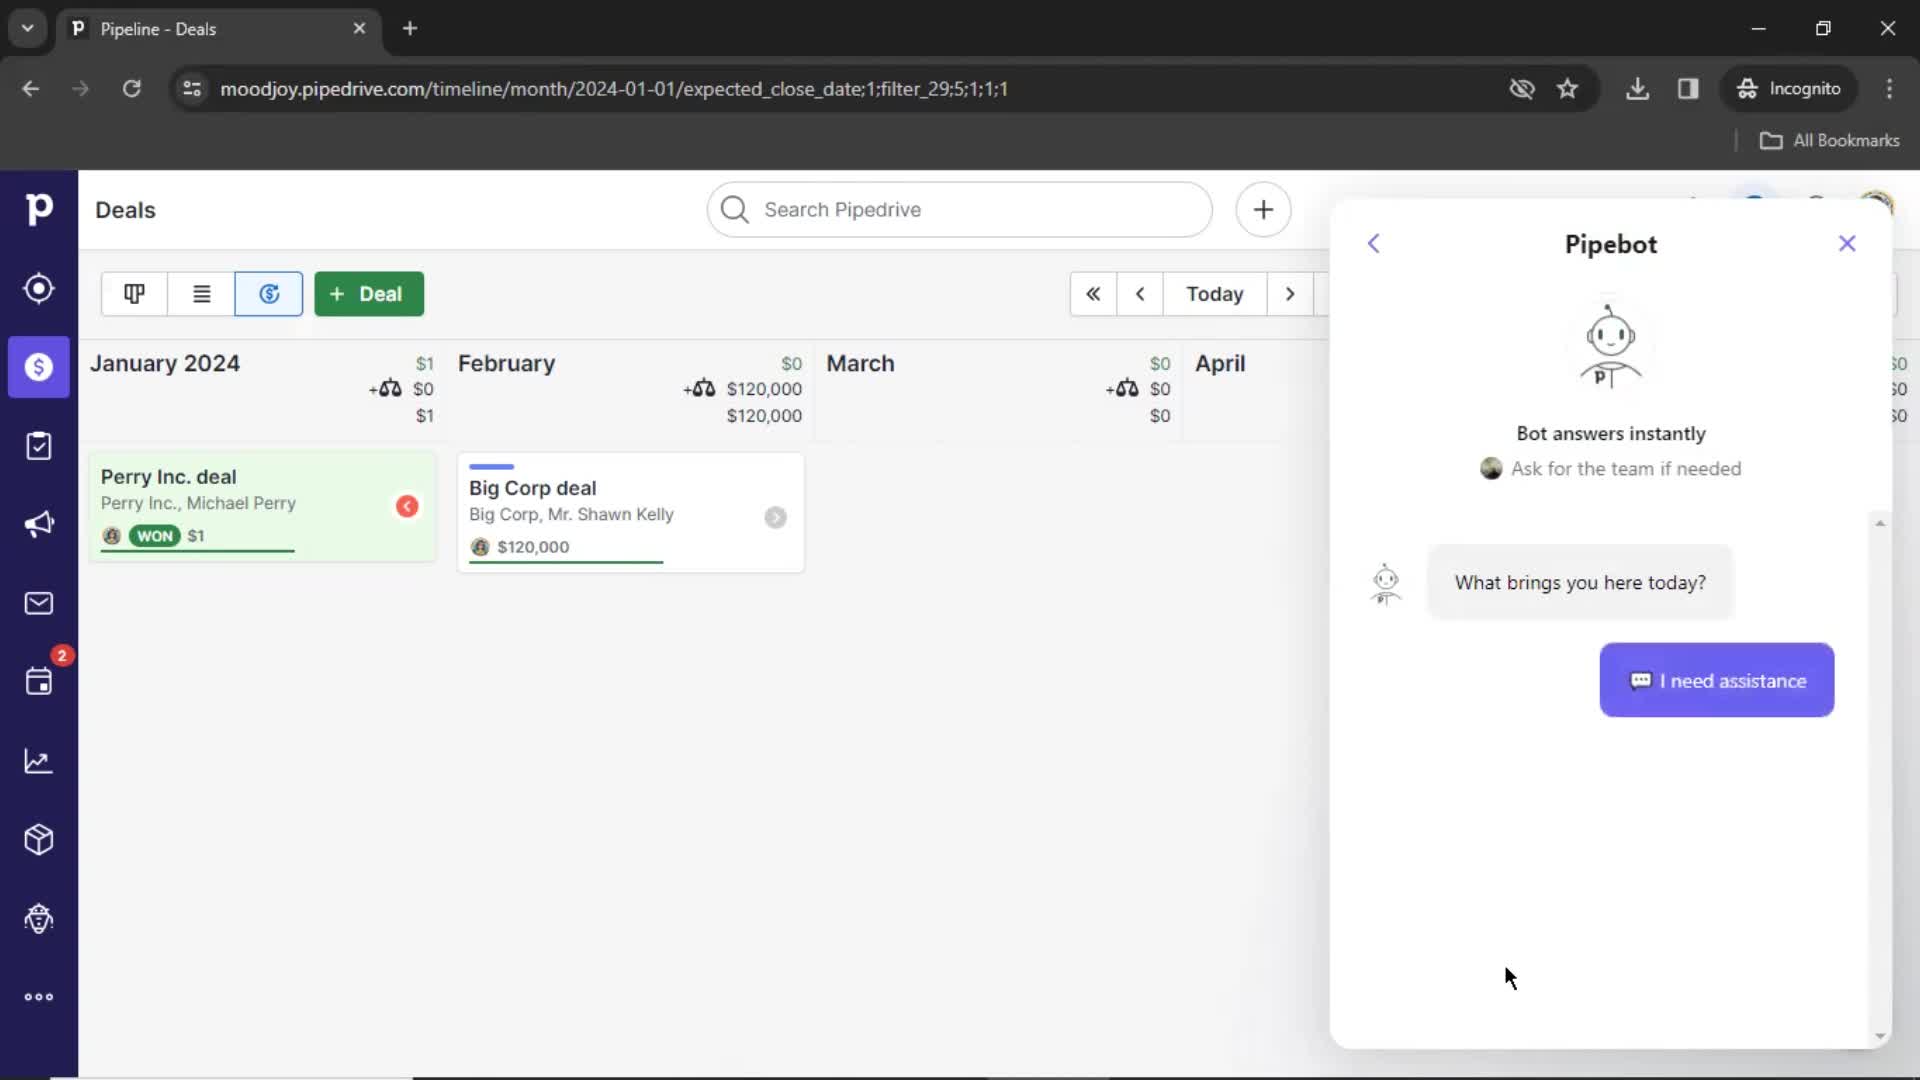Enable the stalled indicator on Big Corp deal

click(x=777, y=517)
